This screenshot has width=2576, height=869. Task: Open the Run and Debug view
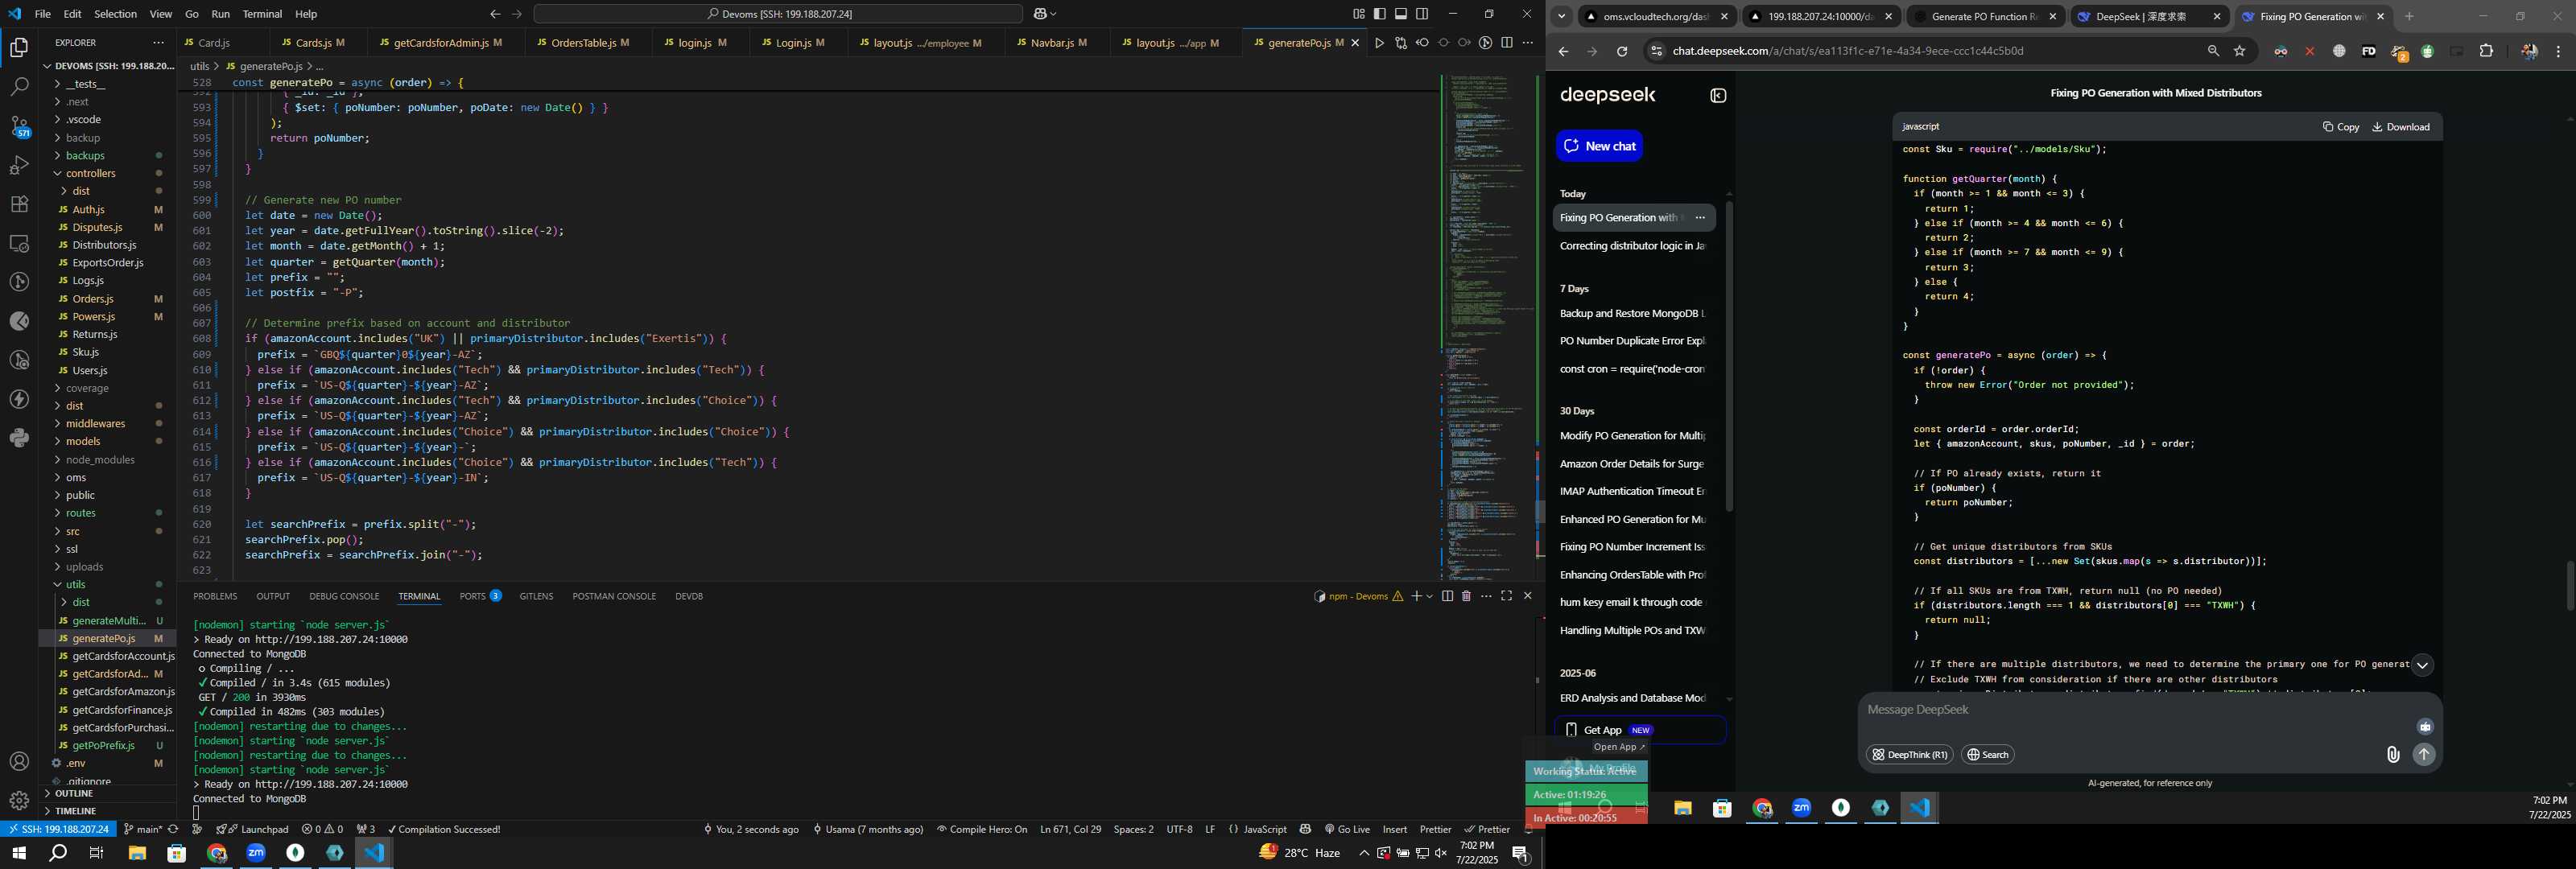point(19,165)
